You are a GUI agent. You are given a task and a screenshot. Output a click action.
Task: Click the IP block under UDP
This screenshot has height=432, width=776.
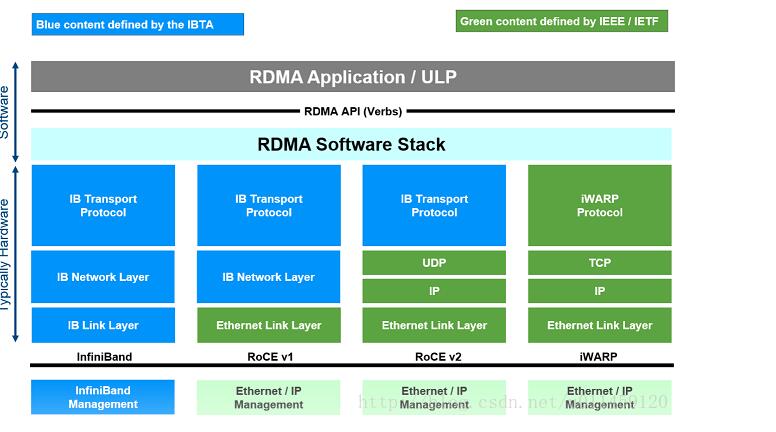pyautogui.click(x=434, y=291)
